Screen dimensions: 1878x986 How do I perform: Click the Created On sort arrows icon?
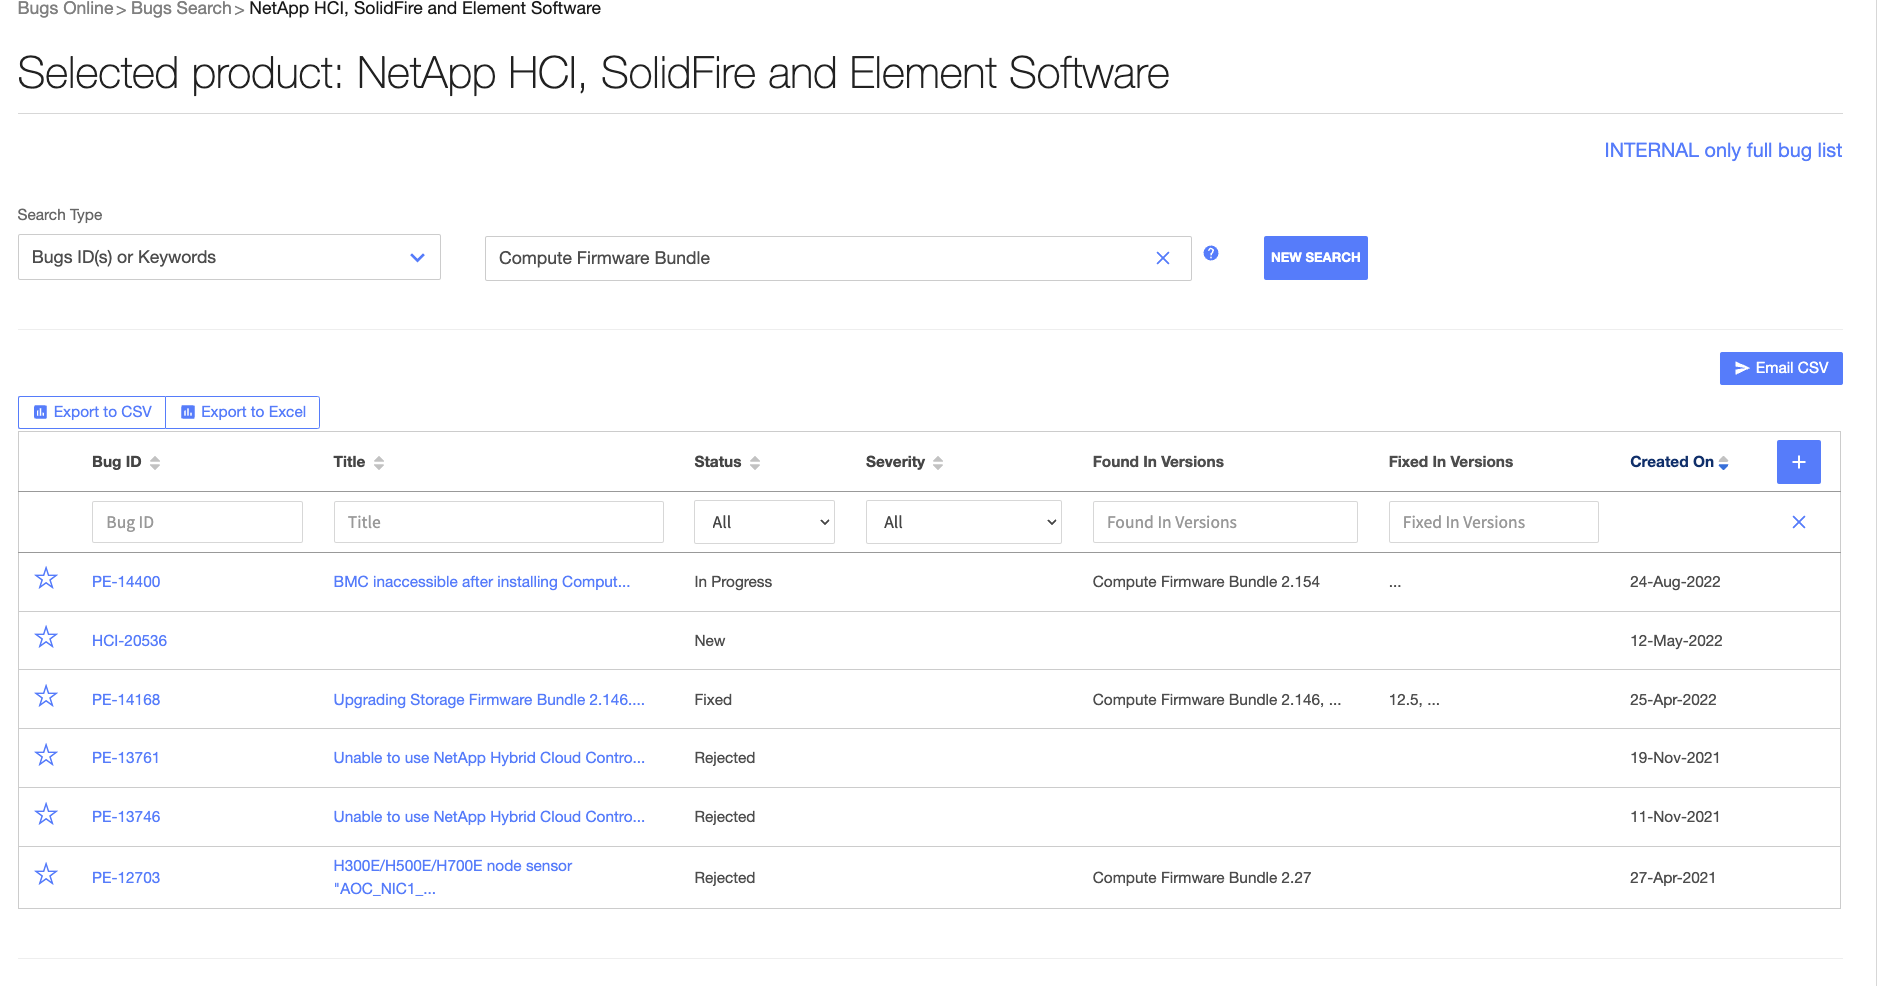(x=1723, y=461)
